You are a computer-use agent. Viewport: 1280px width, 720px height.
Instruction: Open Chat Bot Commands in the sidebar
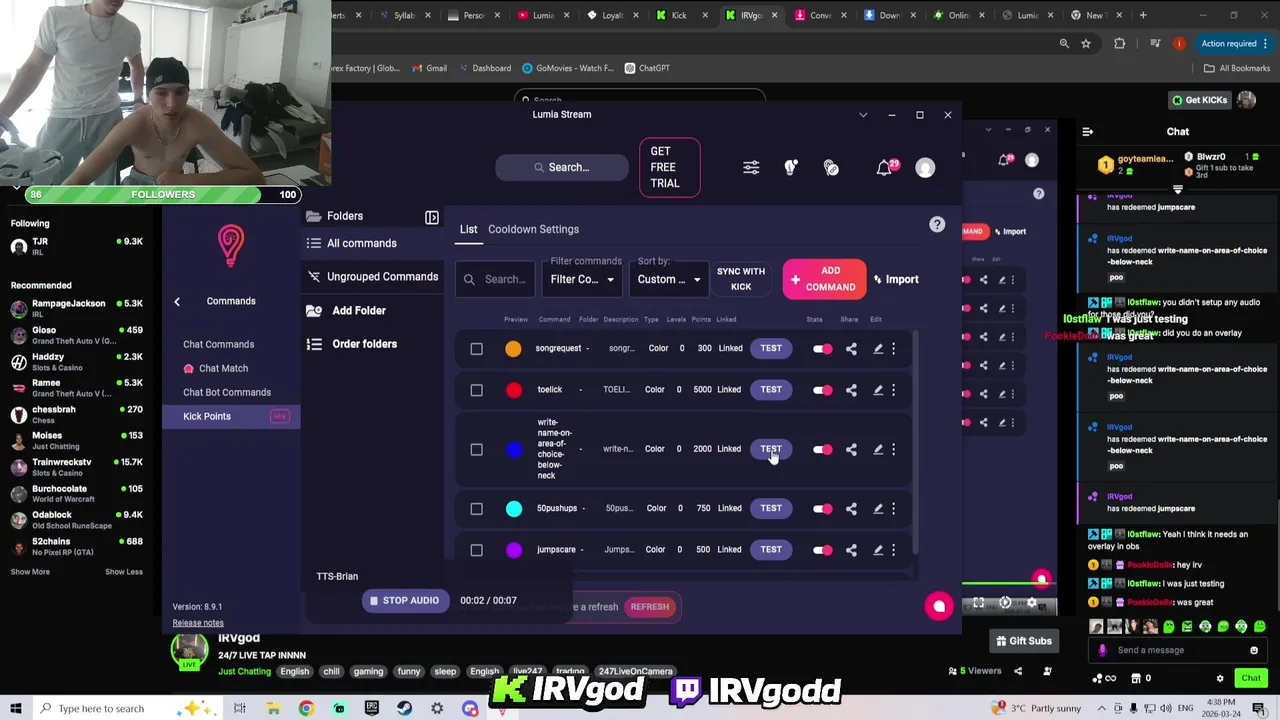tap(227, 392)
